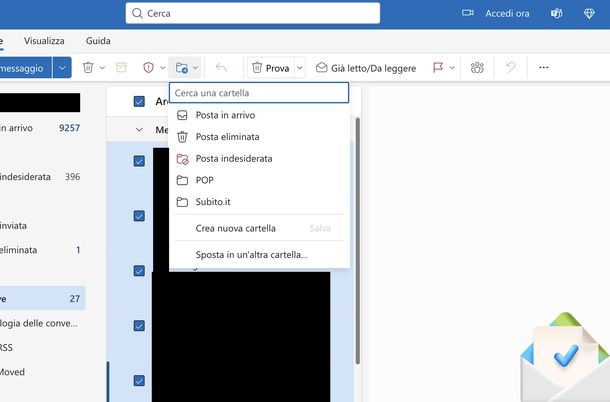Click the flag icon in toolbar
The image size is (610, 402).
(437, 67)
